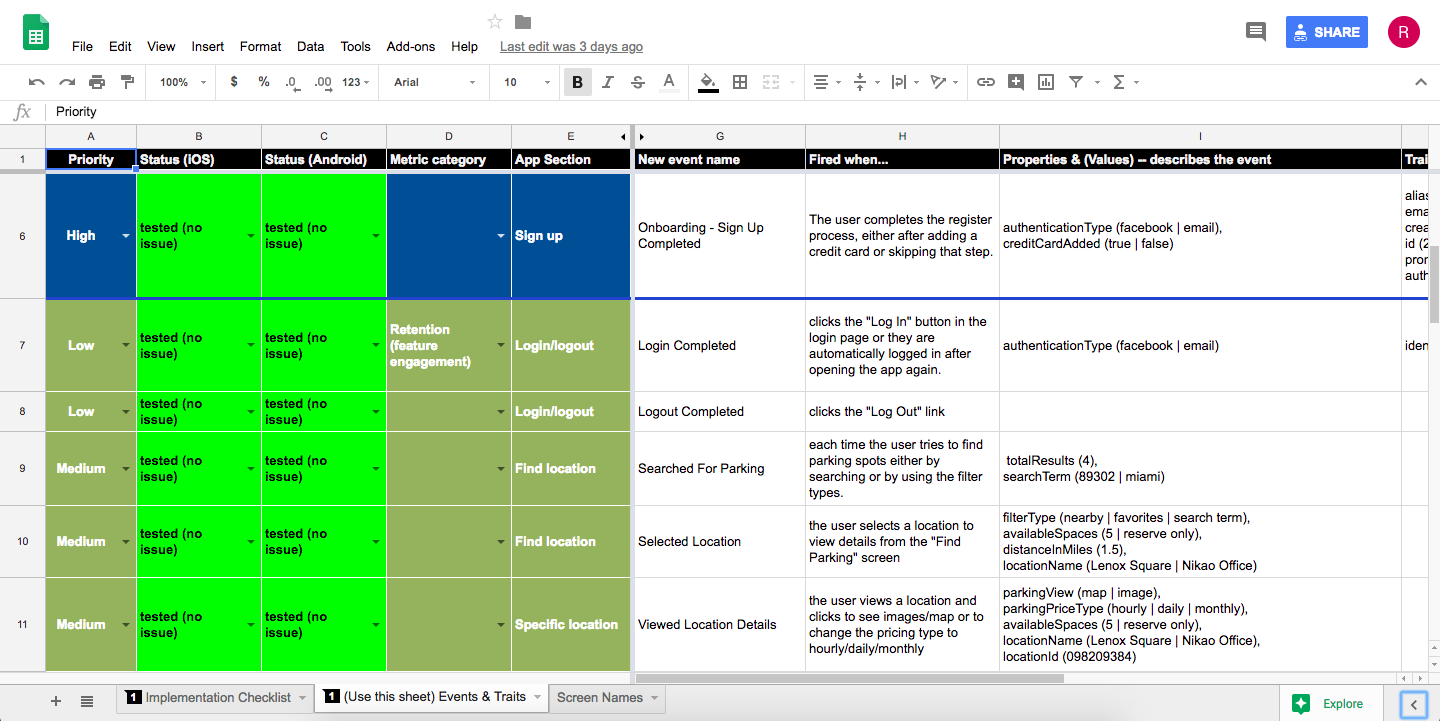This screenshot has height=721, width=1440.
Task: Open the account avatar R
Action: 1404,32
